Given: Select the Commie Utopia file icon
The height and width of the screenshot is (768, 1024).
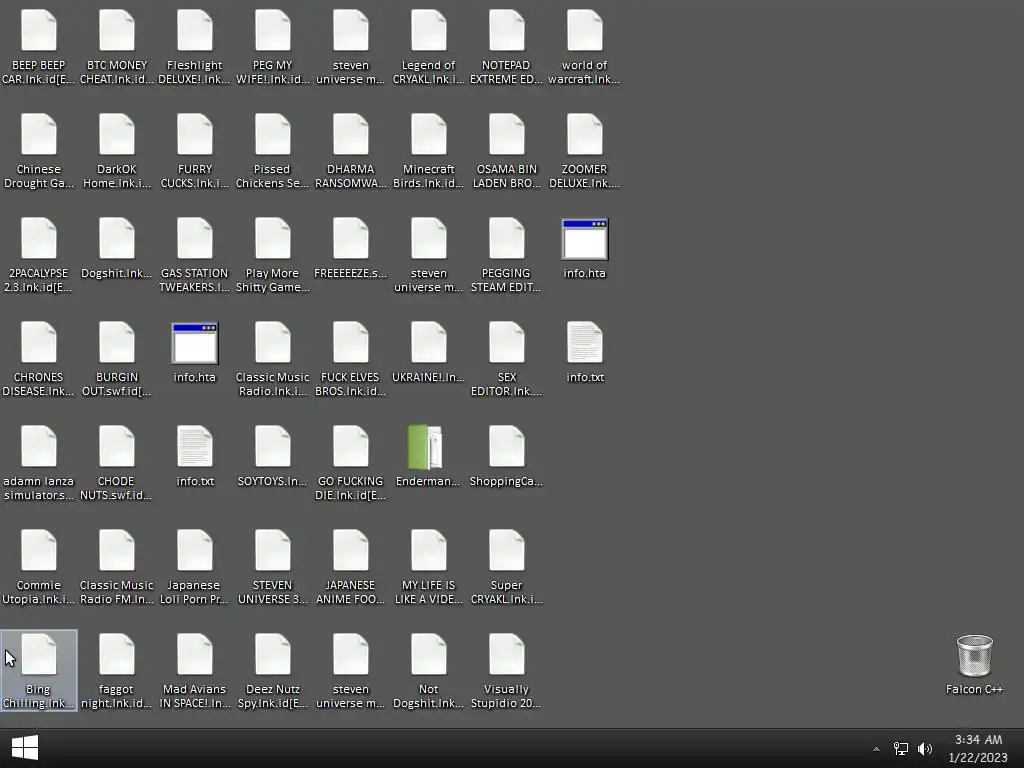Looking at the screenshot, I should [39, 550].
